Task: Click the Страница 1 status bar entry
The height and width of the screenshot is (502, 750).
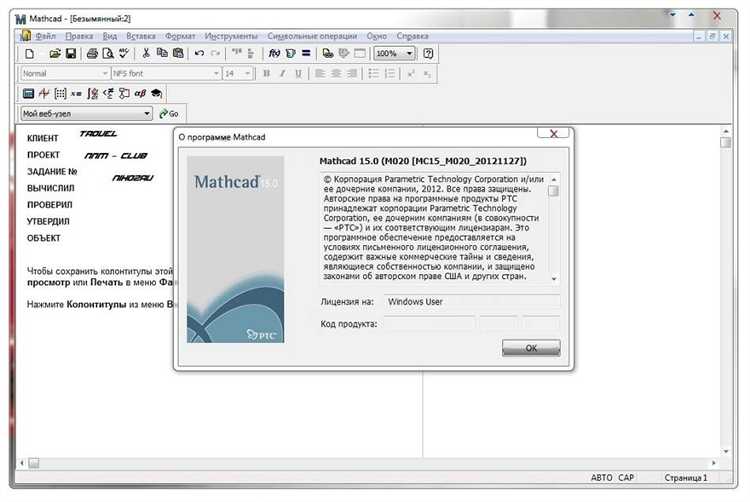Action: point(685,477)
